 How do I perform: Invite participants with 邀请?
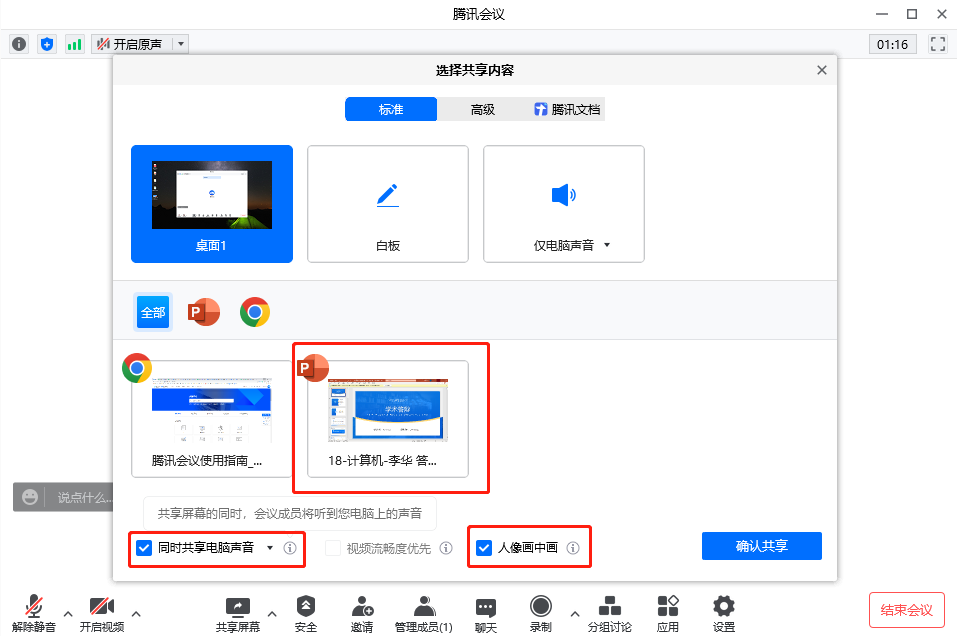(x=362, y=613)
